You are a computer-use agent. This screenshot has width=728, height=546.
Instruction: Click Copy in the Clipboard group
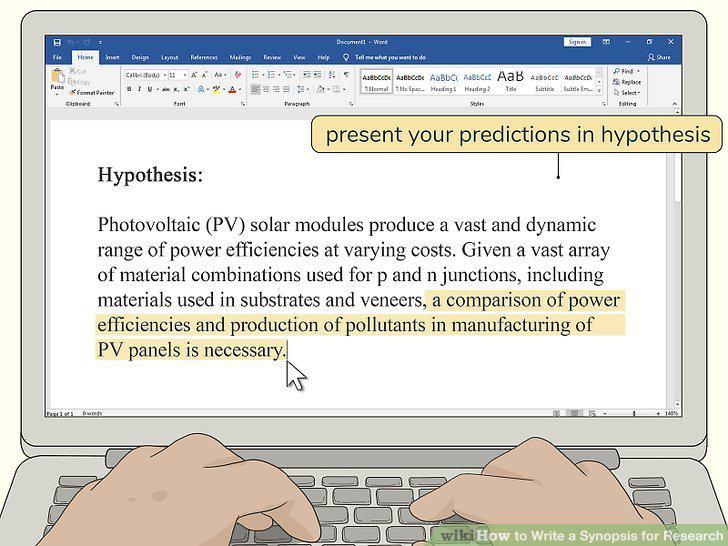point(80,82)
